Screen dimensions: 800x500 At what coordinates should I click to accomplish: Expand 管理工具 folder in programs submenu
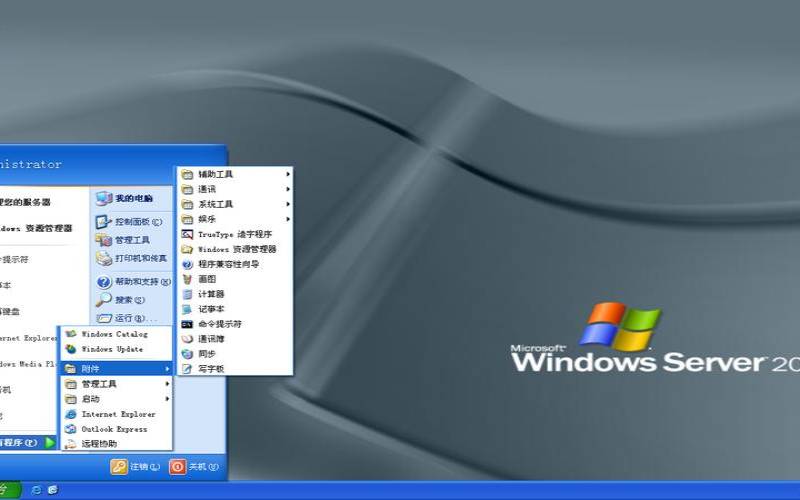coord(116,384)
